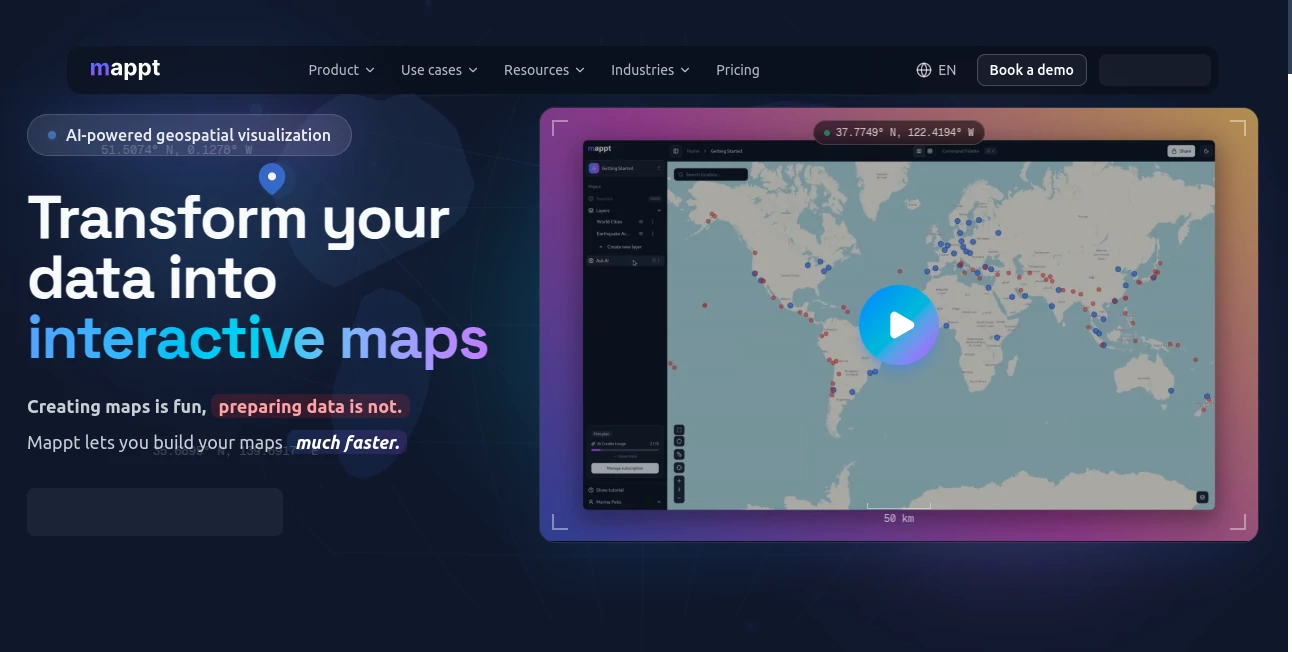
Task: Click the AI Credits Usage progress bar
Action: point(625,450)
